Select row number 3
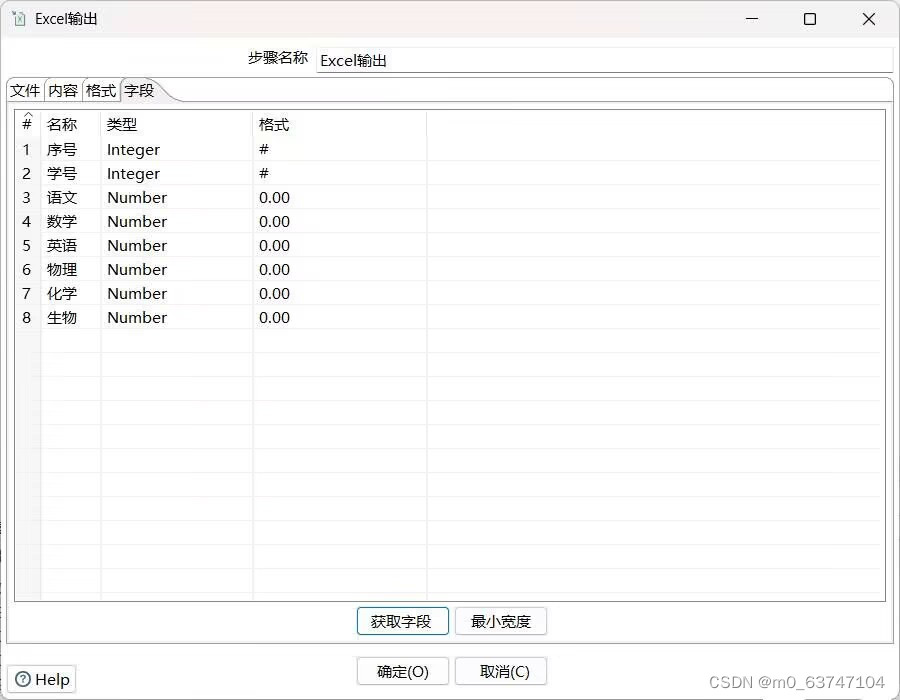The image size is (900, 700). click(27, 197)
